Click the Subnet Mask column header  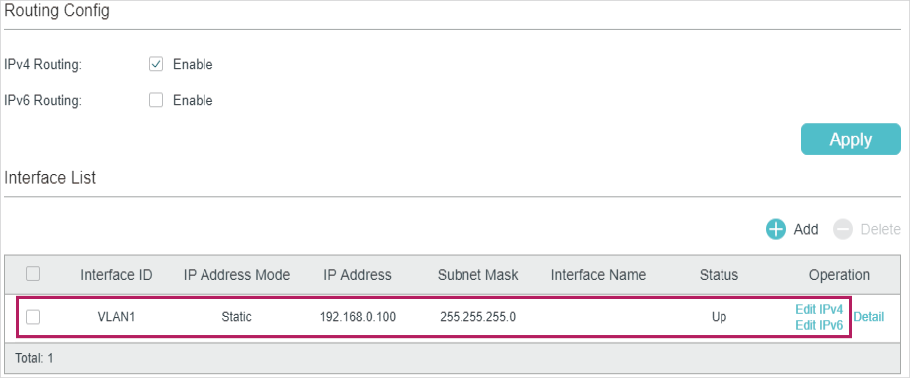tap(478, 275)
